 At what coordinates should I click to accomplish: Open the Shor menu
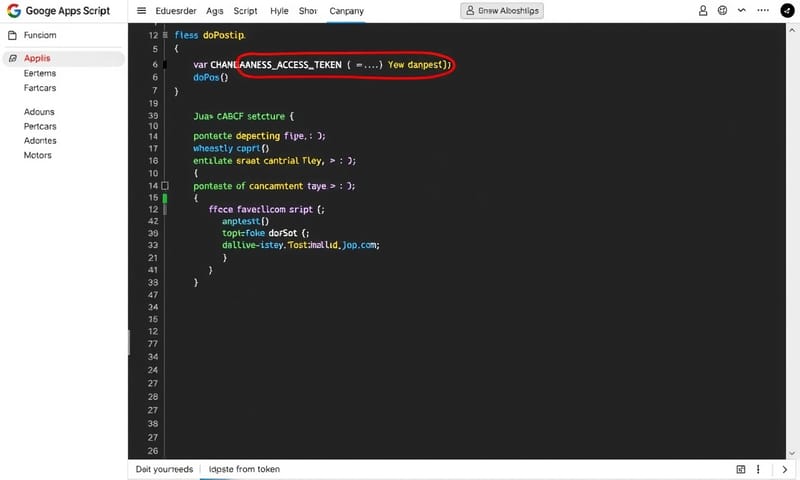308,11
